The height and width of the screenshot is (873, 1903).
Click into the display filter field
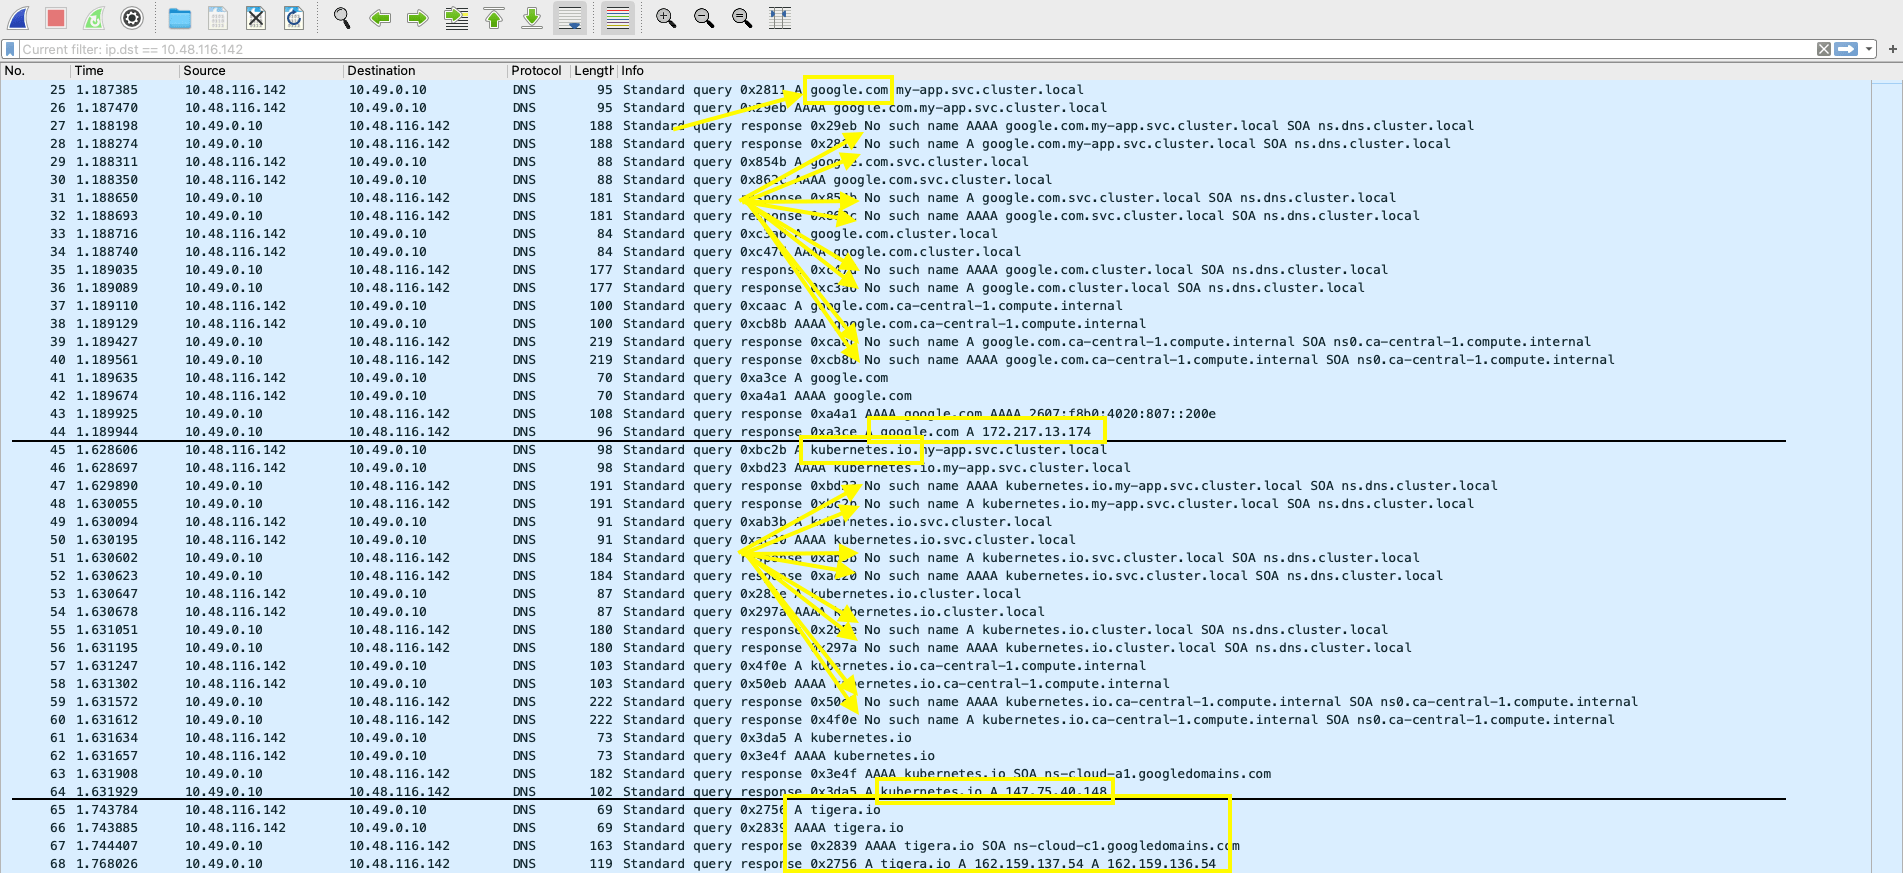[x=917, y=49]
